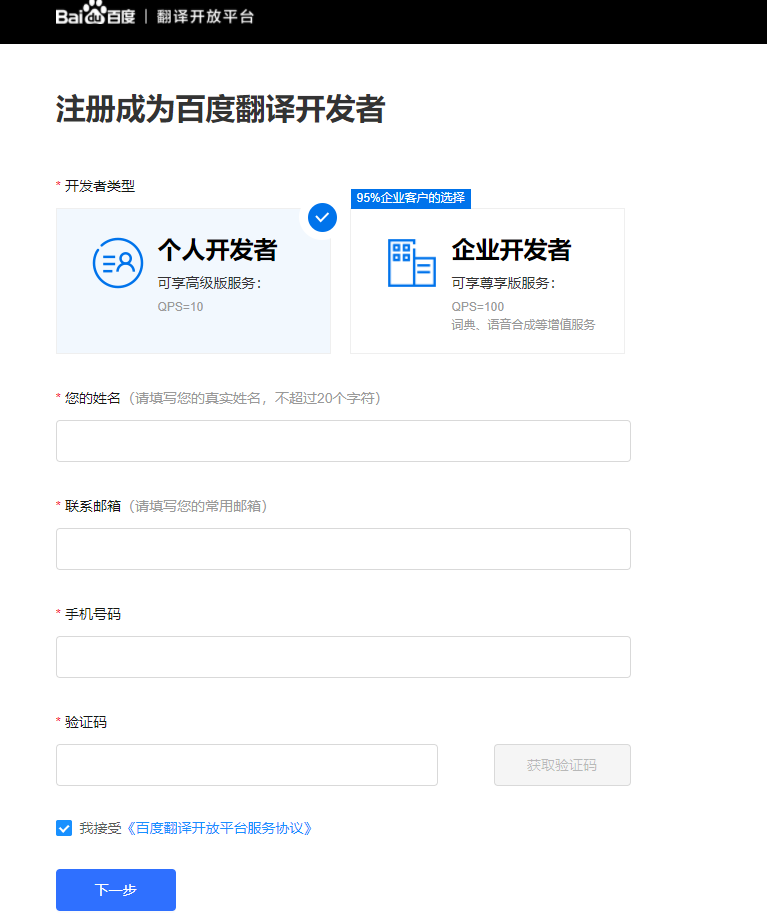
Task: Click the 联系邮箱 field label
Action: (x=93, y=506)
